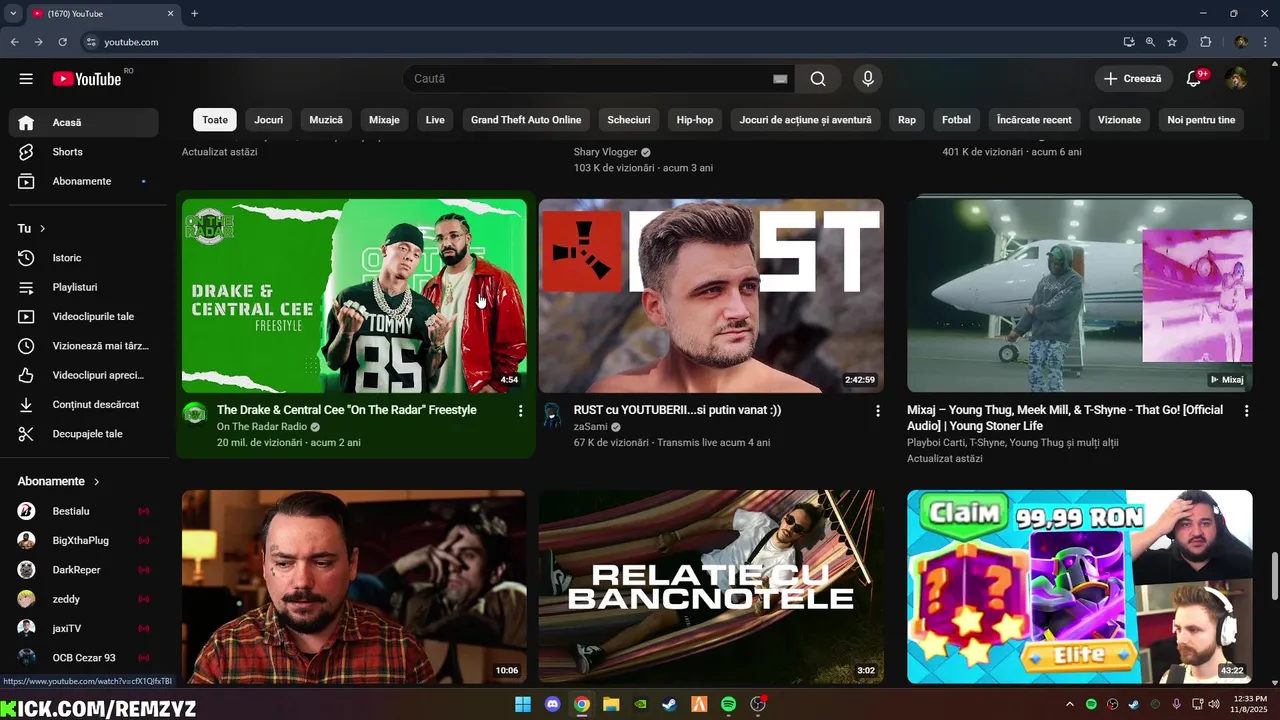Select the Muzică filter chip
Image resolution: width=1280 pixels, height=720 pixels.
point(326,120)
